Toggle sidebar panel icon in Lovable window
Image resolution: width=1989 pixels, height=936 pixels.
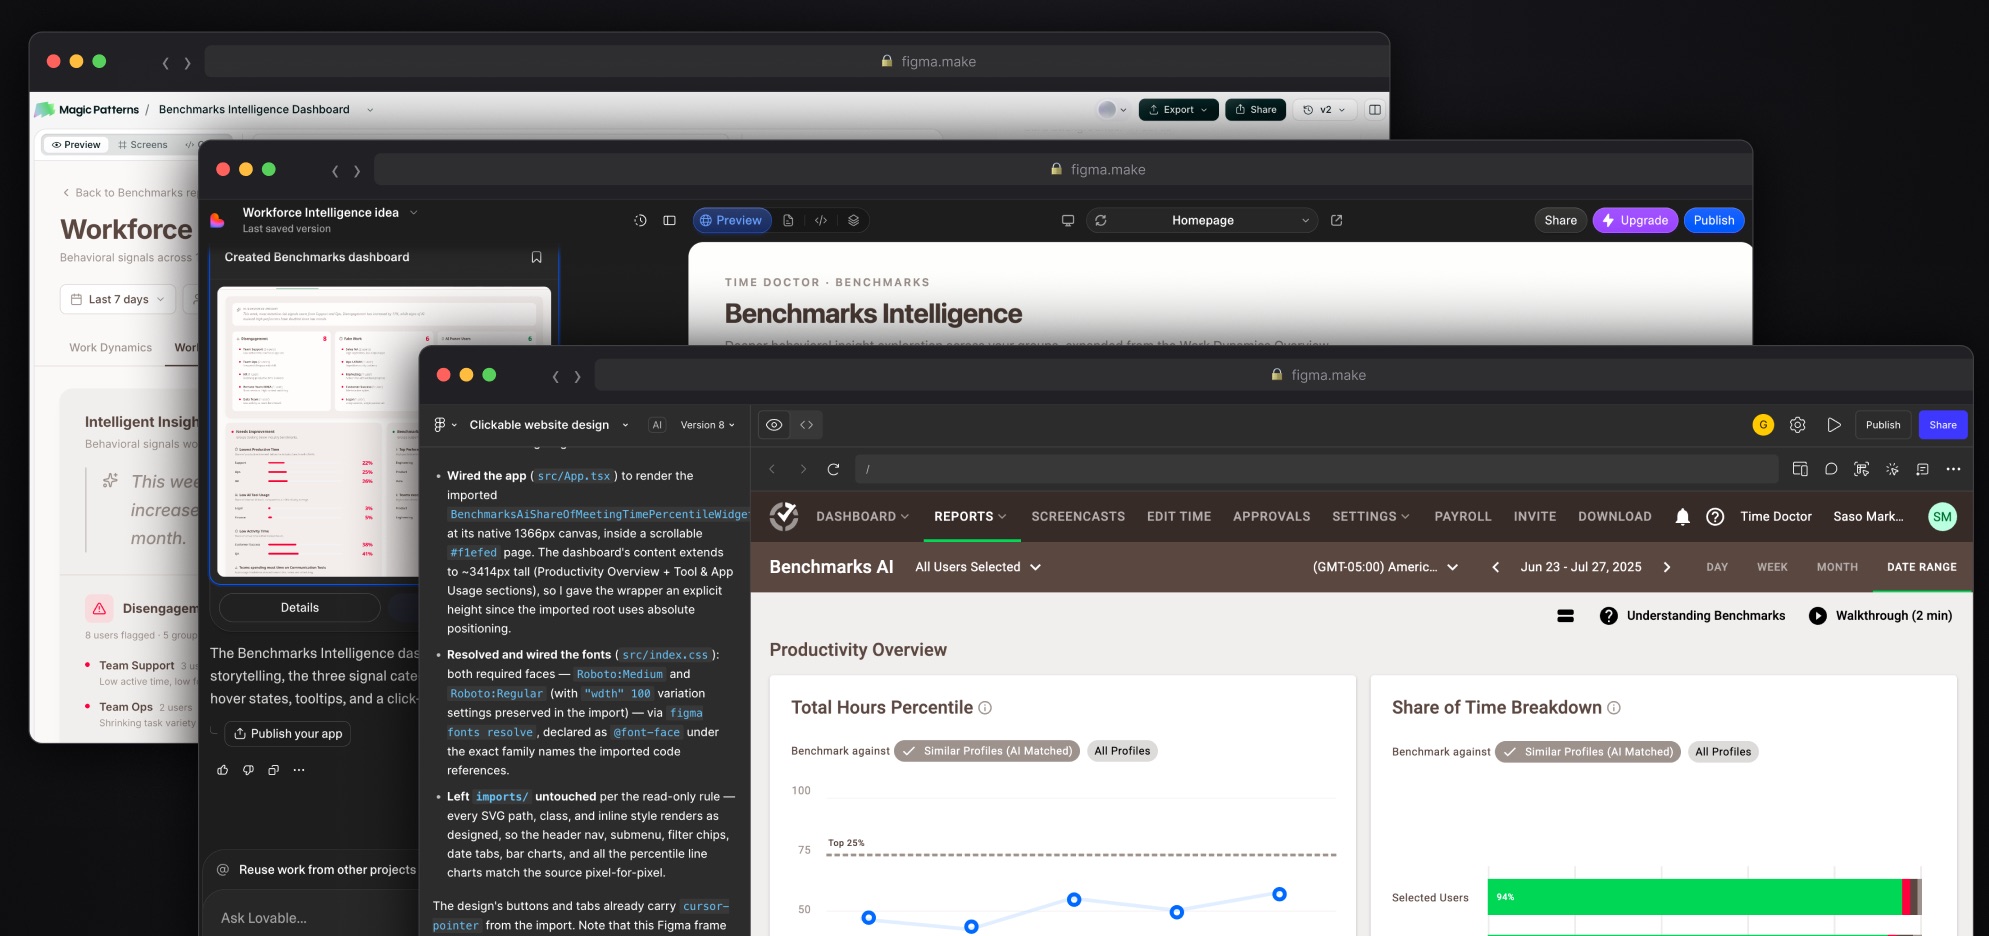click(x=670, y=220)
